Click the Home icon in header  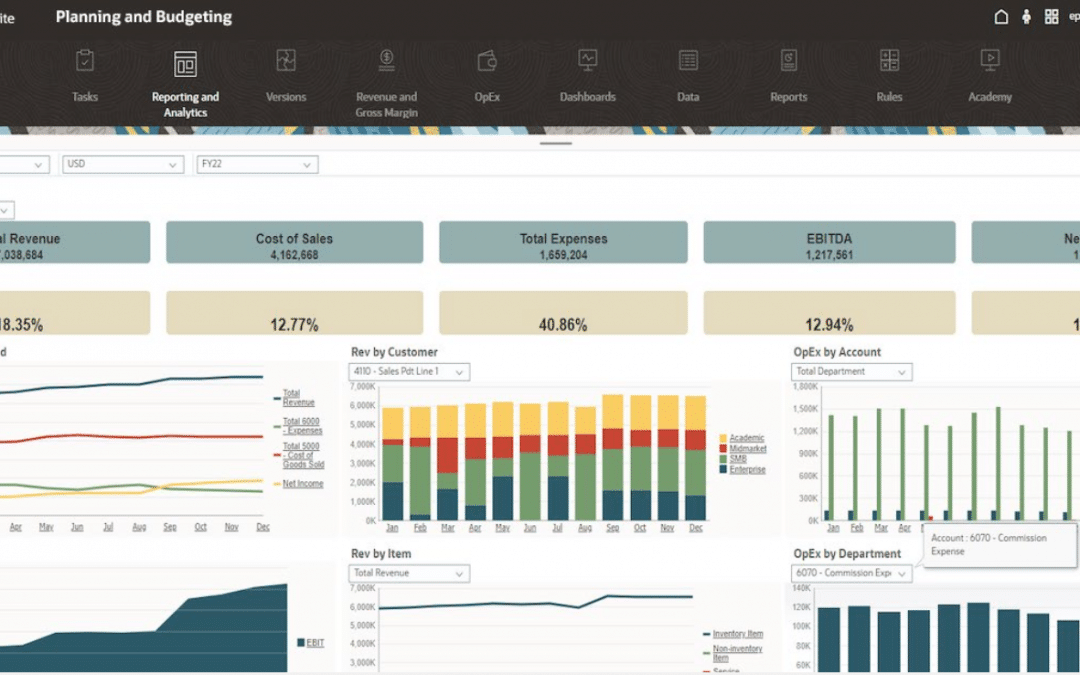coord(1001,17)
